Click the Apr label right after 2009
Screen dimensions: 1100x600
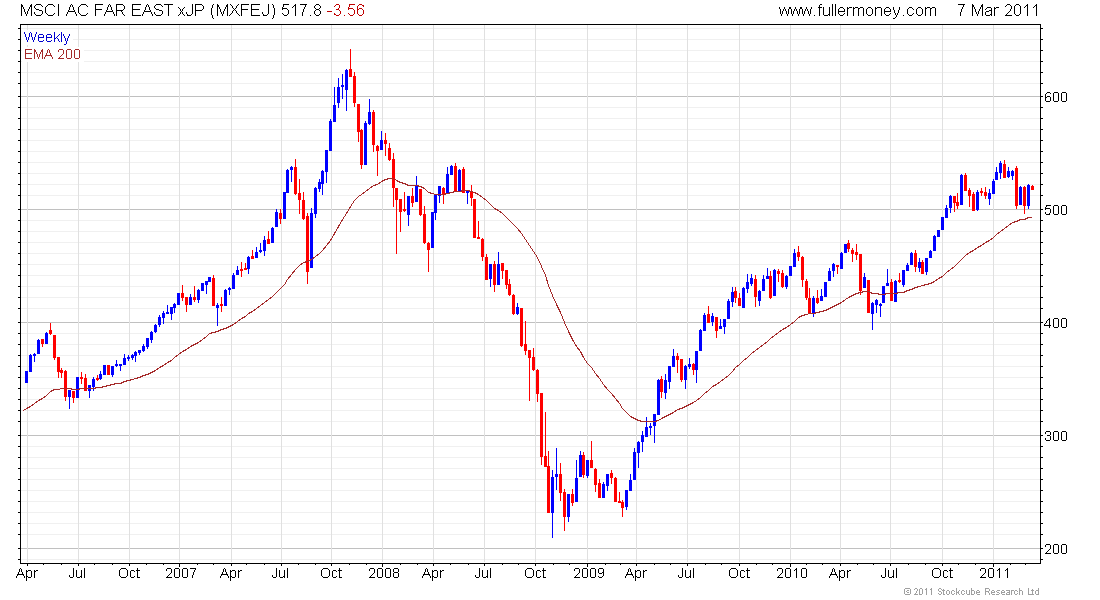[x=636, y=574]
